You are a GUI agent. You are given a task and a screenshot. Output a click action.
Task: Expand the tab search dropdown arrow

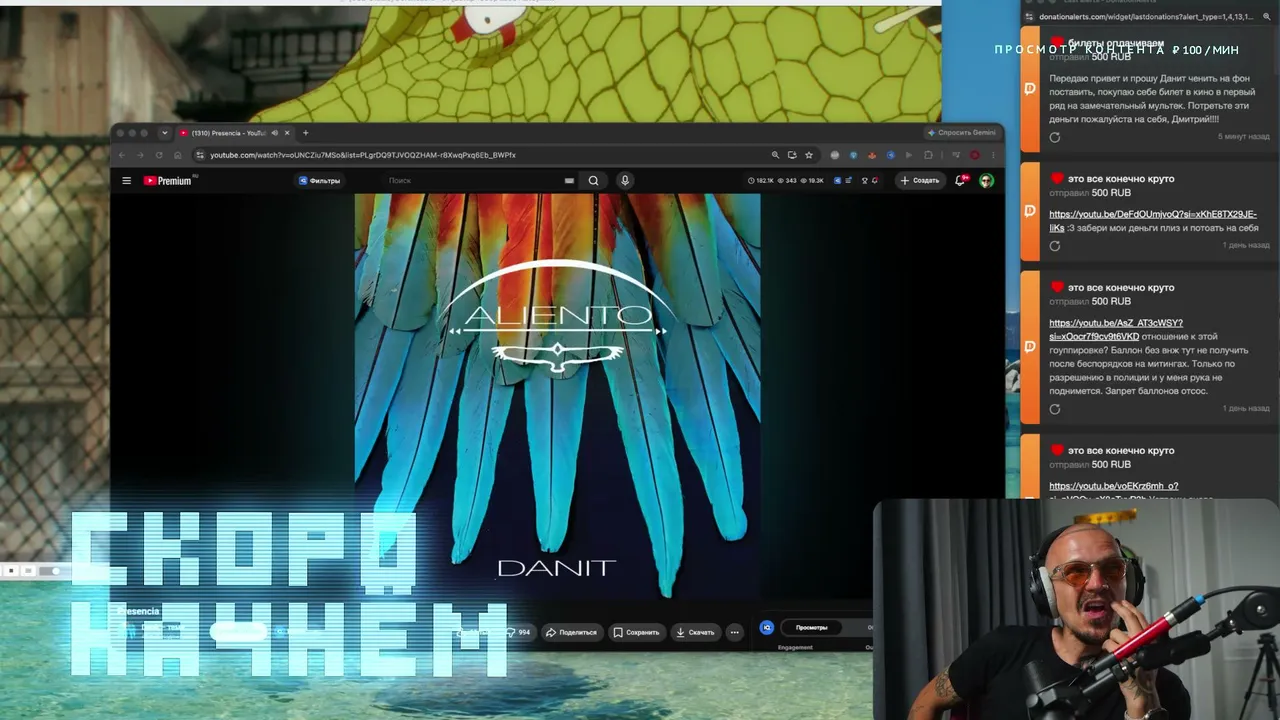pyautogui.click(x=164, y=133)
